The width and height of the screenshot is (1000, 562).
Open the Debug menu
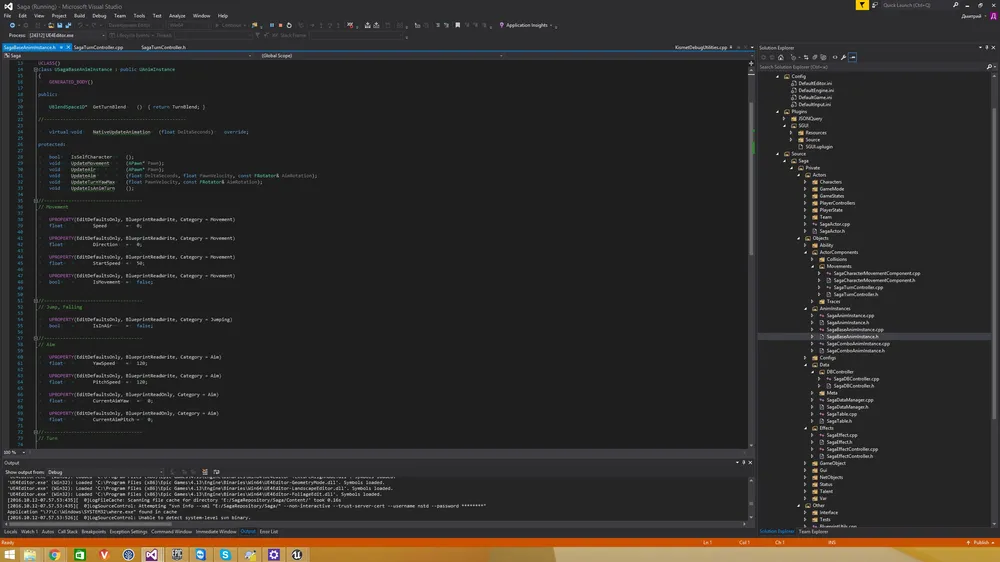tap(99, 16)
